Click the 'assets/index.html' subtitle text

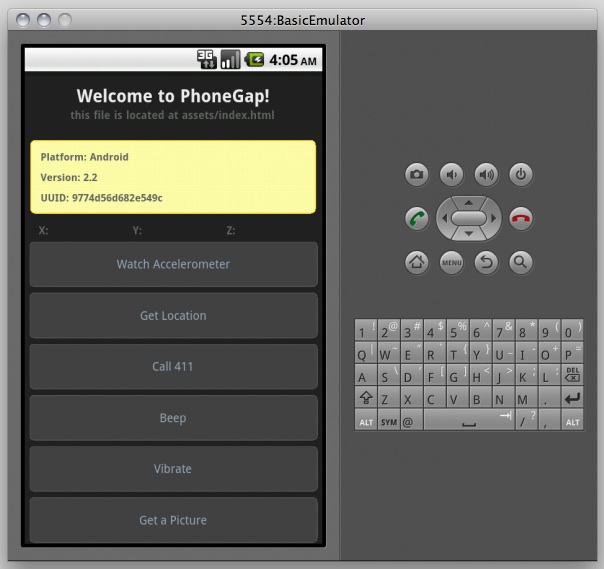click(x=228, y=115)
